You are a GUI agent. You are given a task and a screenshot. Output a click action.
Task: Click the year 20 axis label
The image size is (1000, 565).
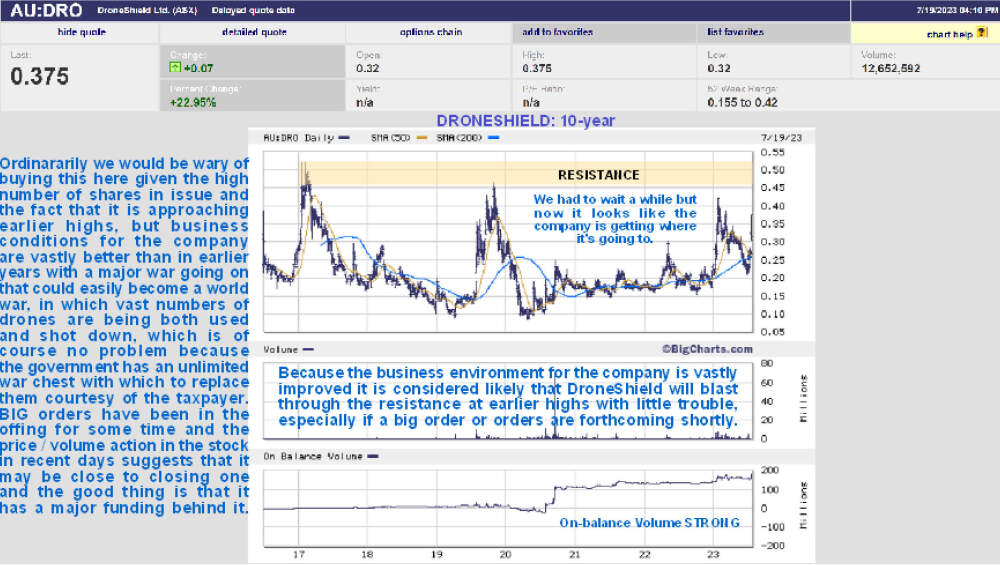point(505,554)
